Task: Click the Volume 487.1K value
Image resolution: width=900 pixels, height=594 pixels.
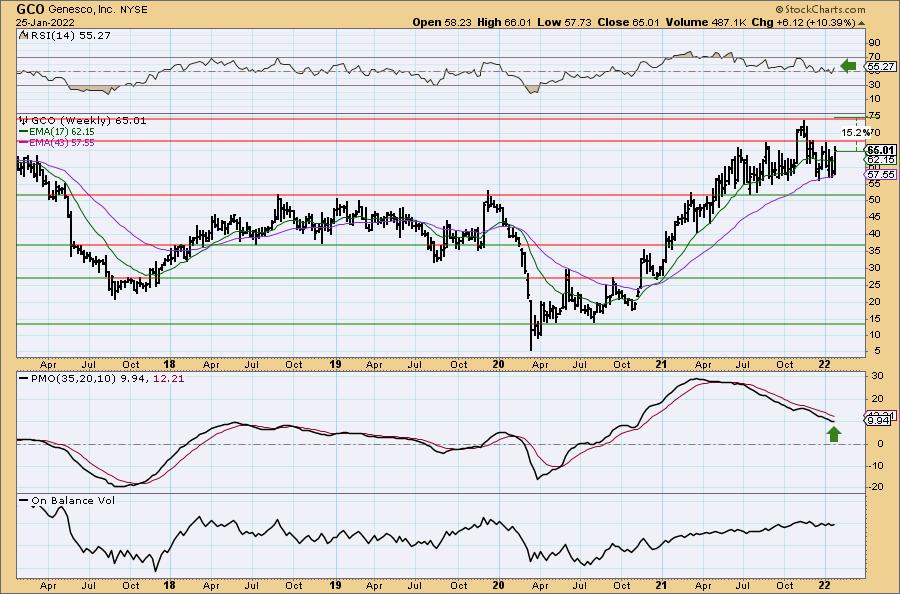Action: pyautogui.click(x=706, y=22)
